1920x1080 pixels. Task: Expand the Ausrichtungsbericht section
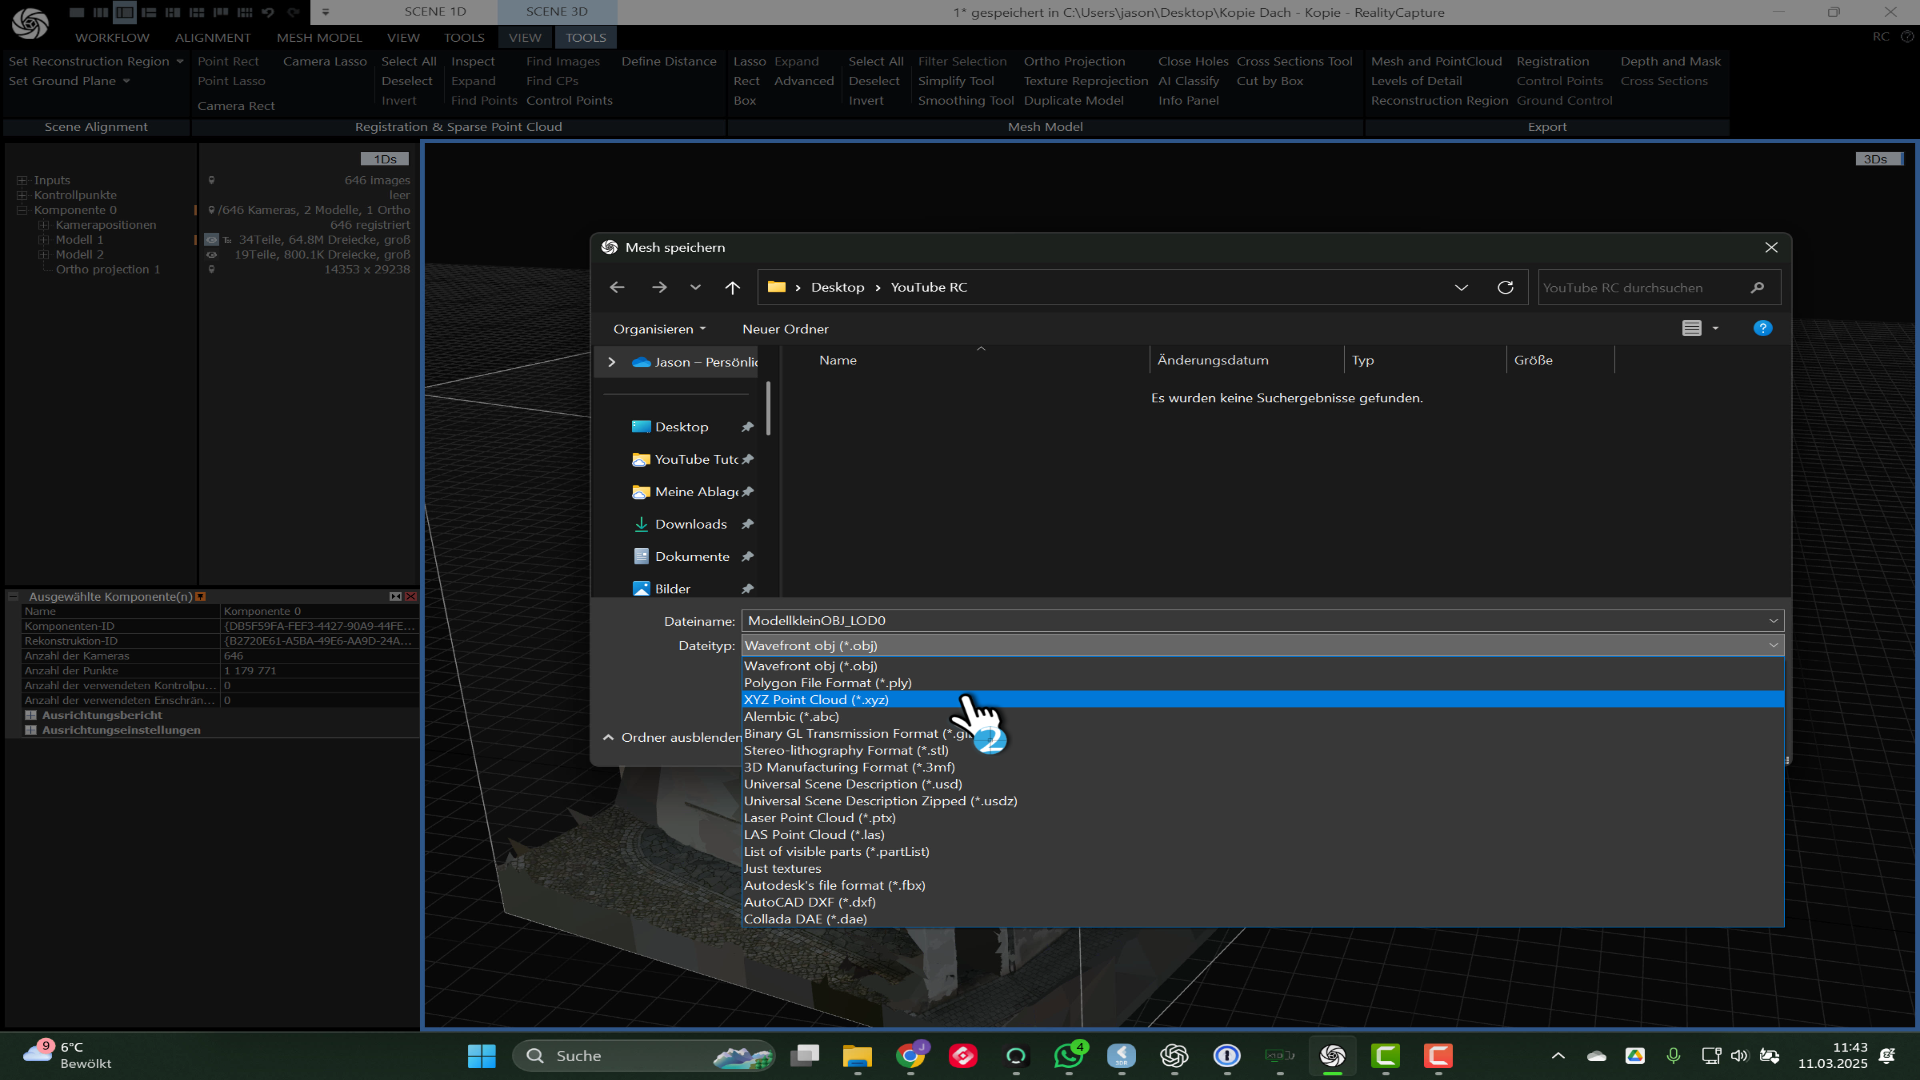point(31,716)
